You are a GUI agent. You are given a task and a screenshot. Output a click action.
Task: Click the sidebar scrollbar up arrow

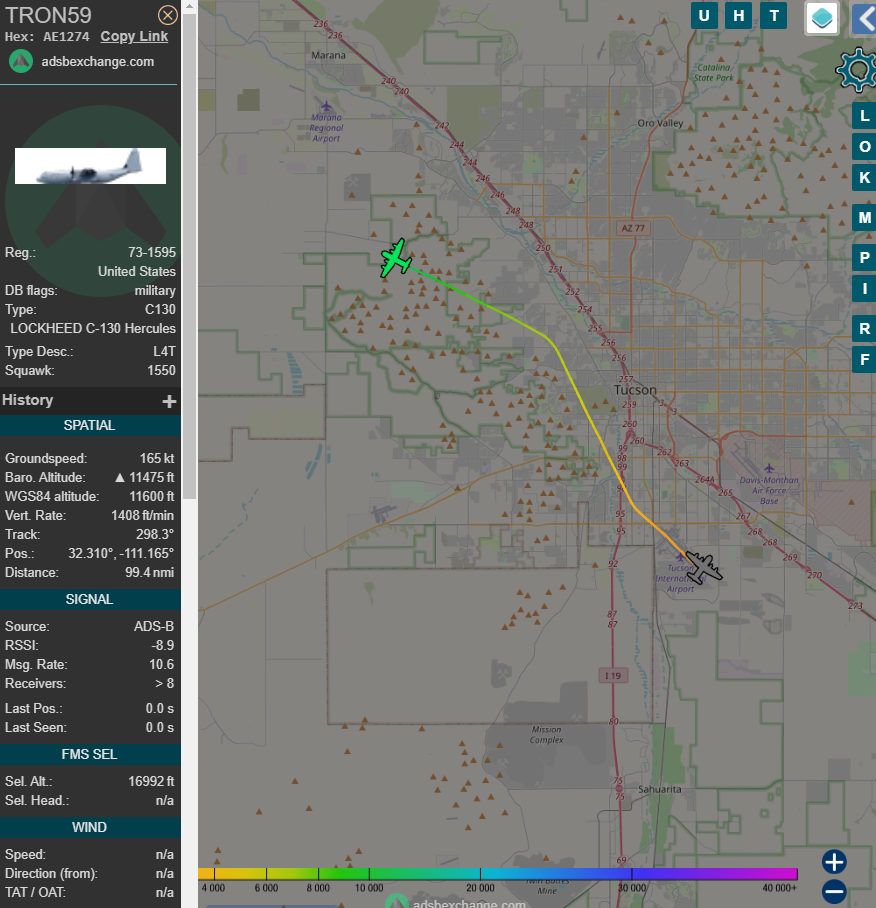189,6
